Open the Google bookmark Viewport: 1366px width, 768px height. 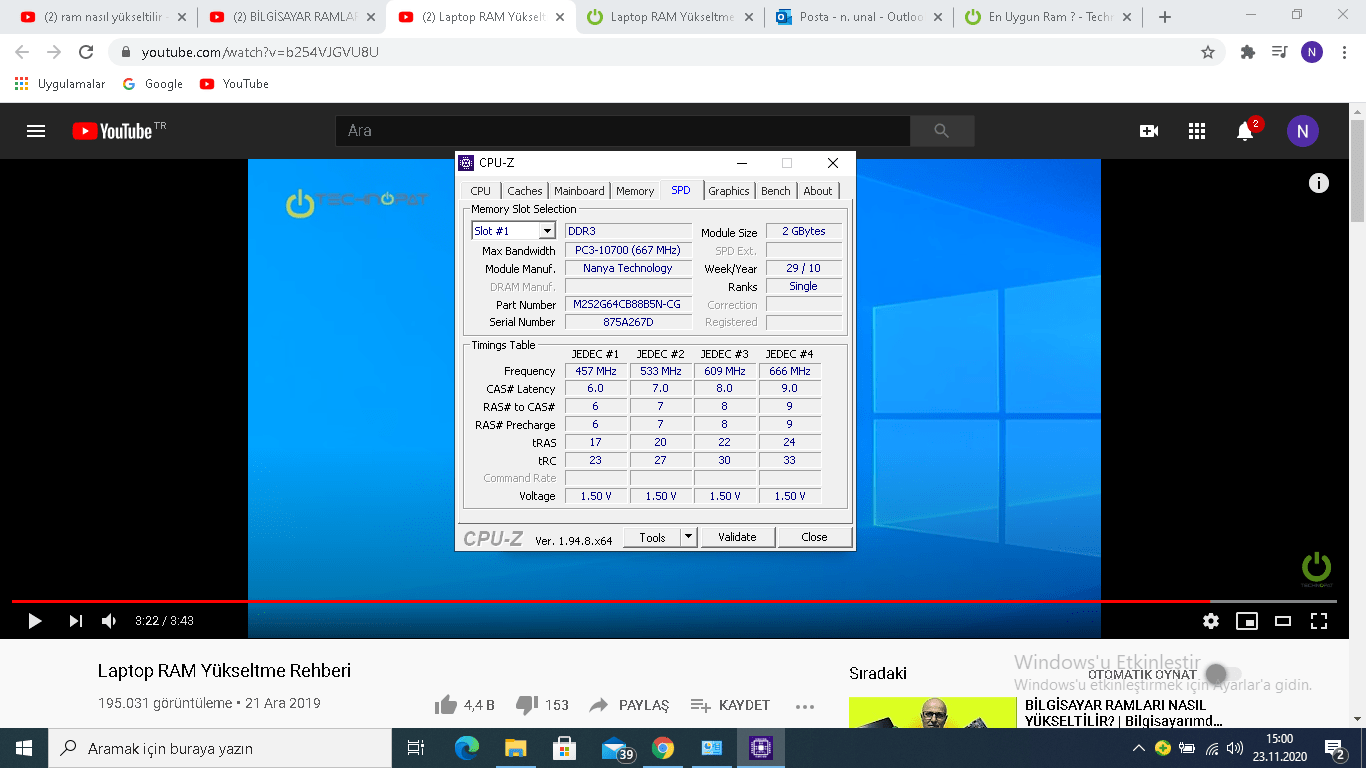[153, 84]
